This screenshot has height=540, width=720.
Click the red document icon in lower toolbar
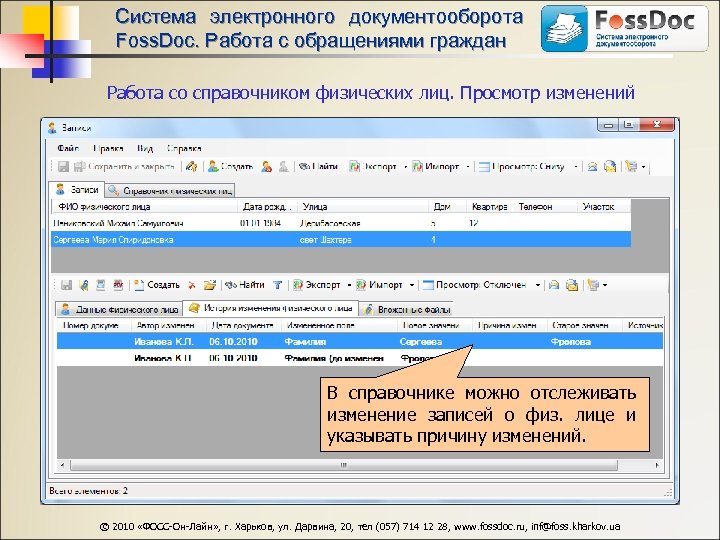click(118, 285)
